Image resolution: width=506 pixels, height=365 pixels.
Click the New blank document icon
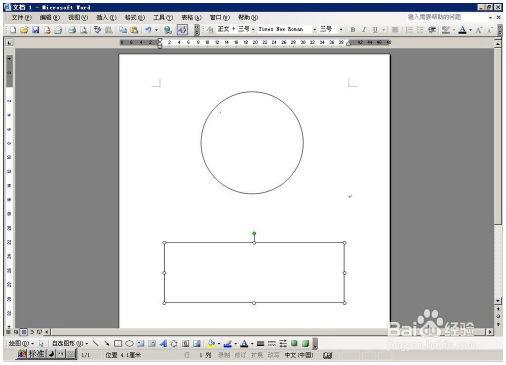pyautogui.click(x=13, y=30)
